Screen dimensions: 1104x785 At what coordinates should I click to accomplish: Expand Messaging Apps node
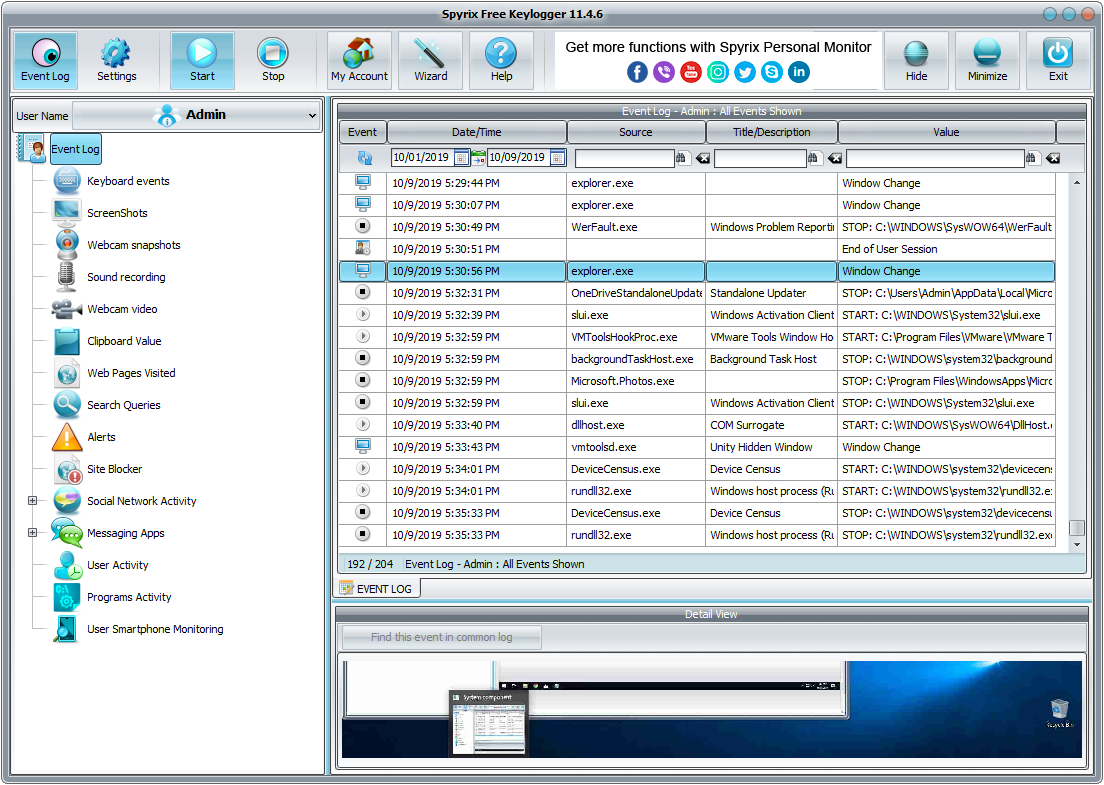32,533
